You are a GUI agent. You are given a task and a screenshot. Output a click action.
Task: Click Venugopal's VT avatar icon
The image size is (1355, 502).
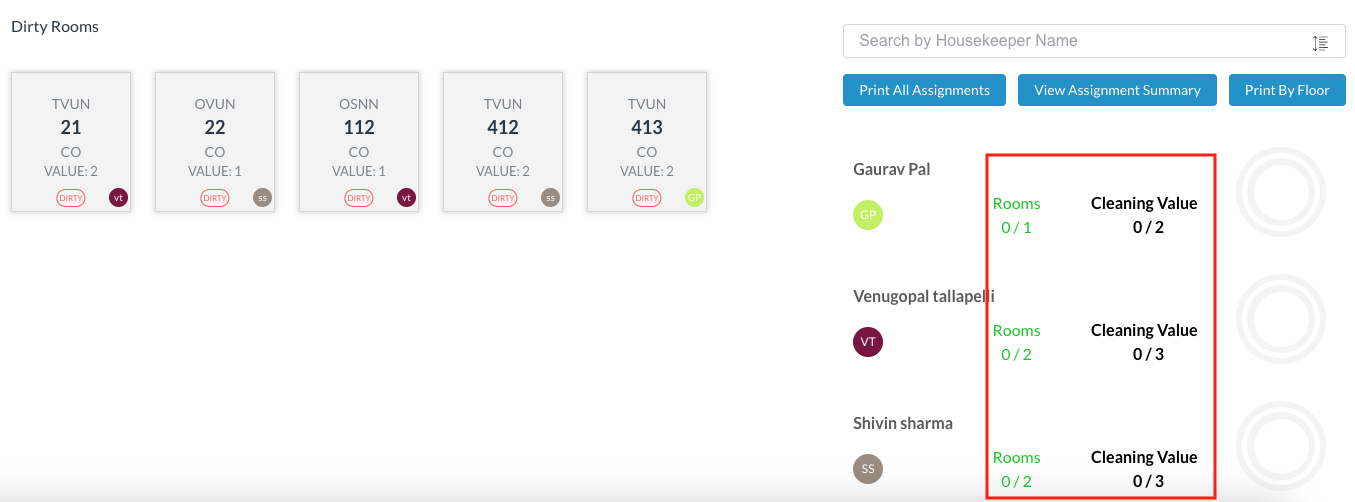pyautogui.click(x=868, y=342)
